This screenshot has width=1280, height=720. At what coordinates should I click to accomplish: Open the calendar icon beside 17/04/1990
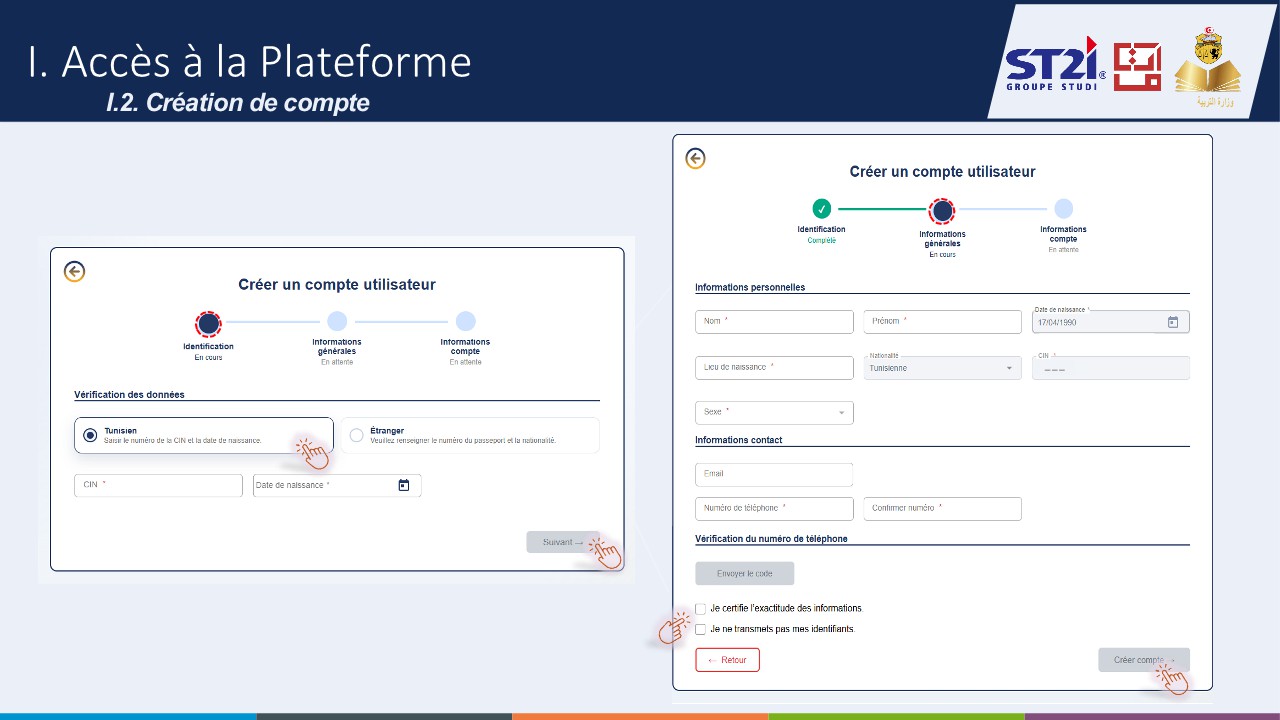click(x=1173, y=322)
